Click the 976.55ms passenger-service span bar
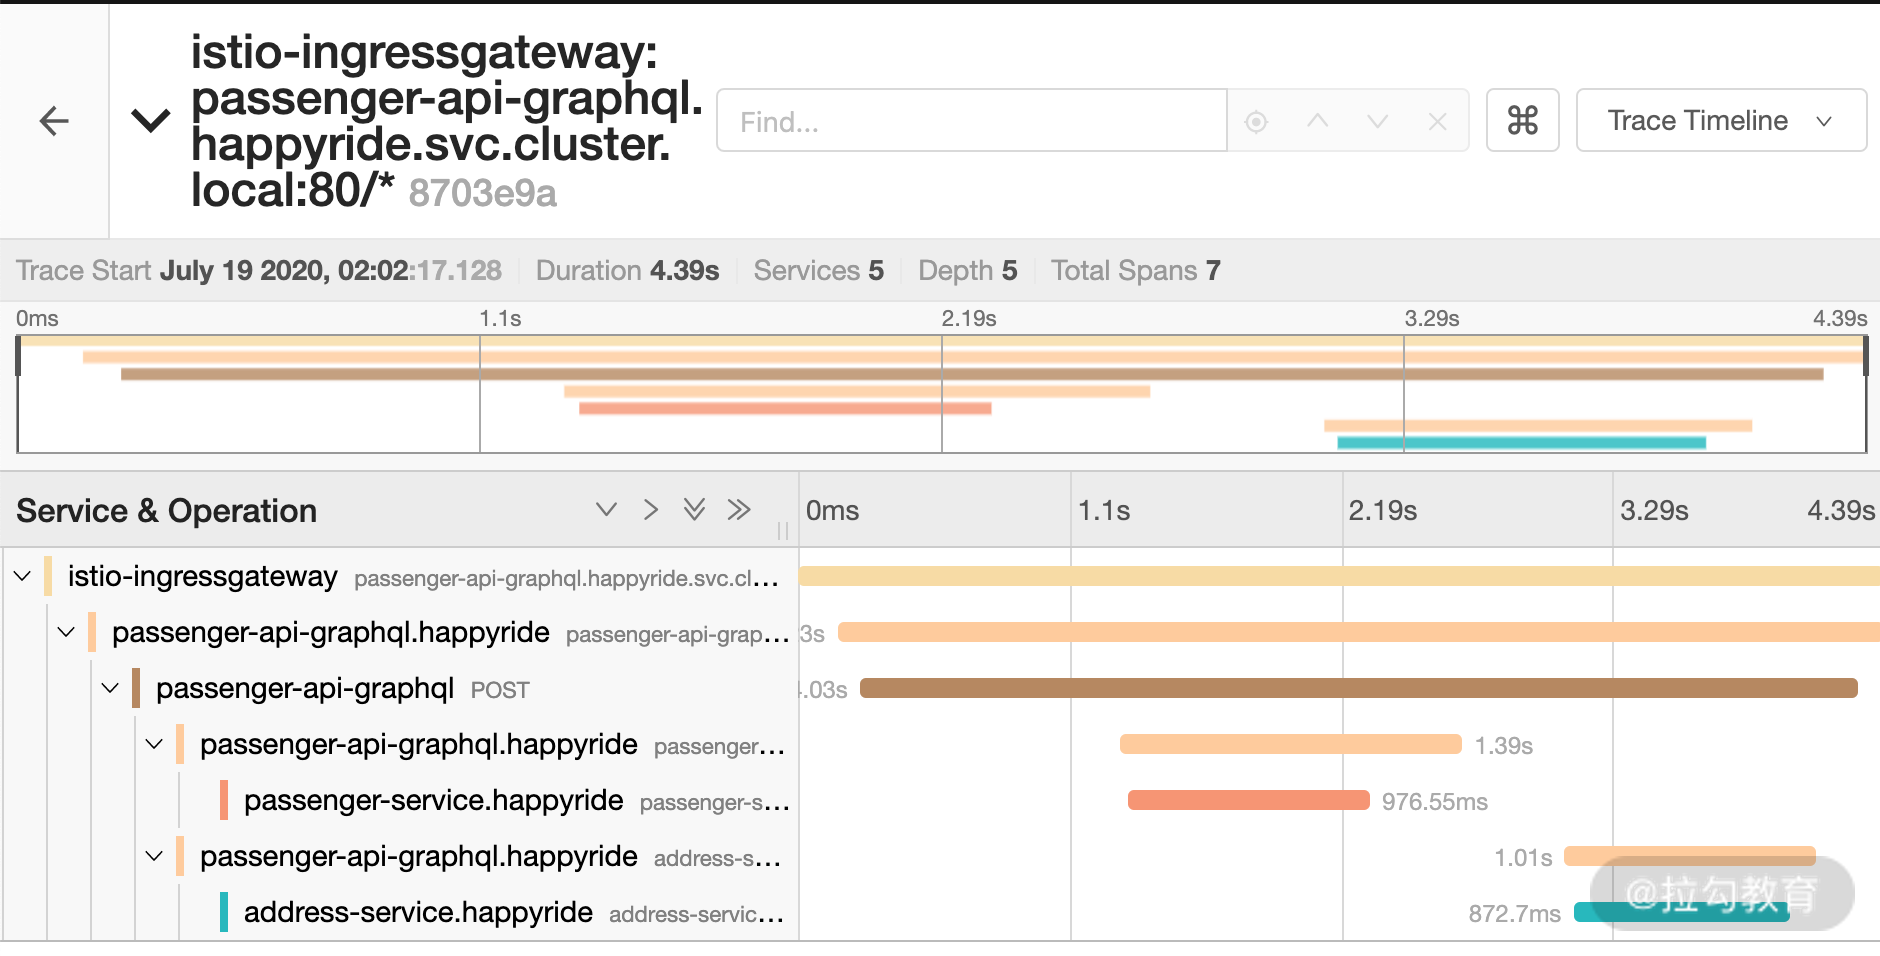The height and width of the screenshot is (956, 1880). (1248, 800)
